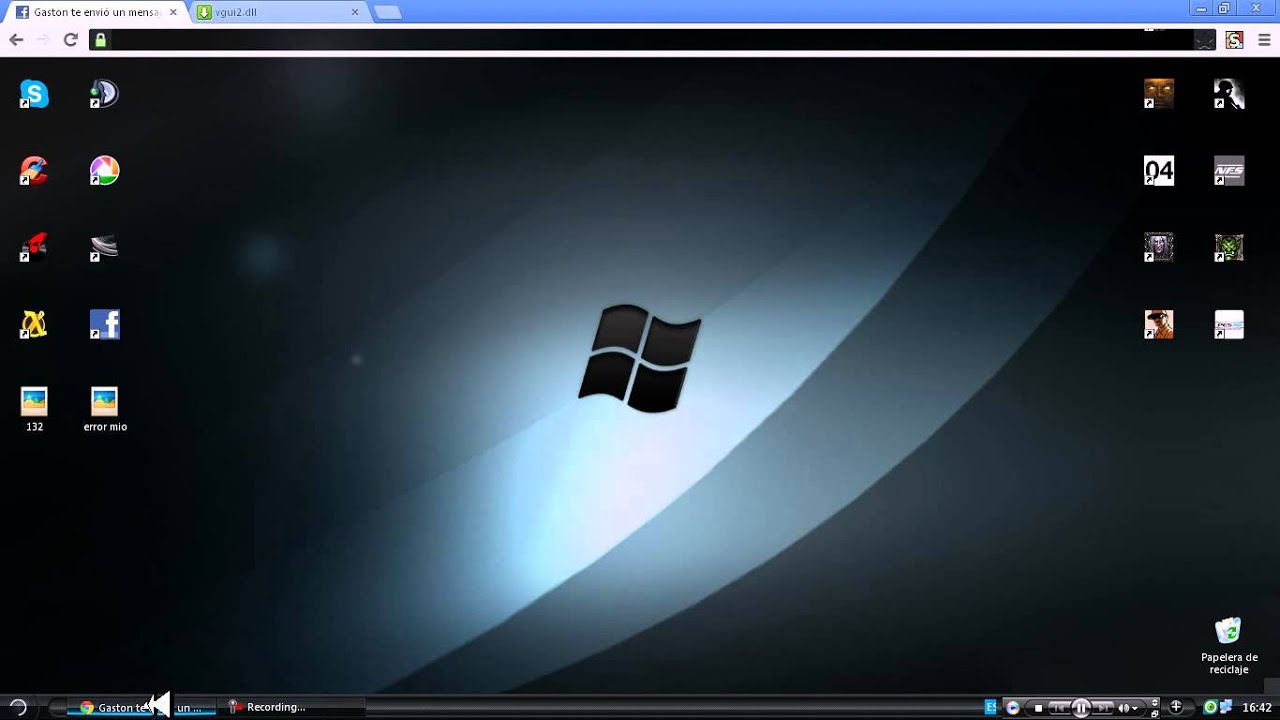
Task: Launch the PES game shortcut
Action: [x=1229, y=324]
